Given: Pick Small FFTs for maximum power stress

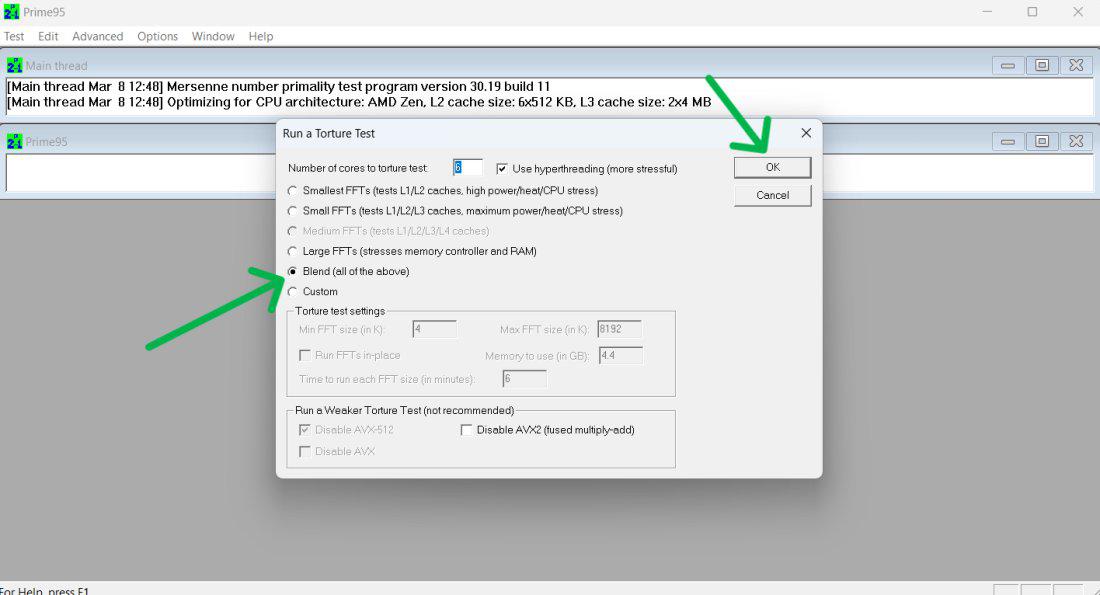Looking at the screenshot, I should click(x=292, y=211).
